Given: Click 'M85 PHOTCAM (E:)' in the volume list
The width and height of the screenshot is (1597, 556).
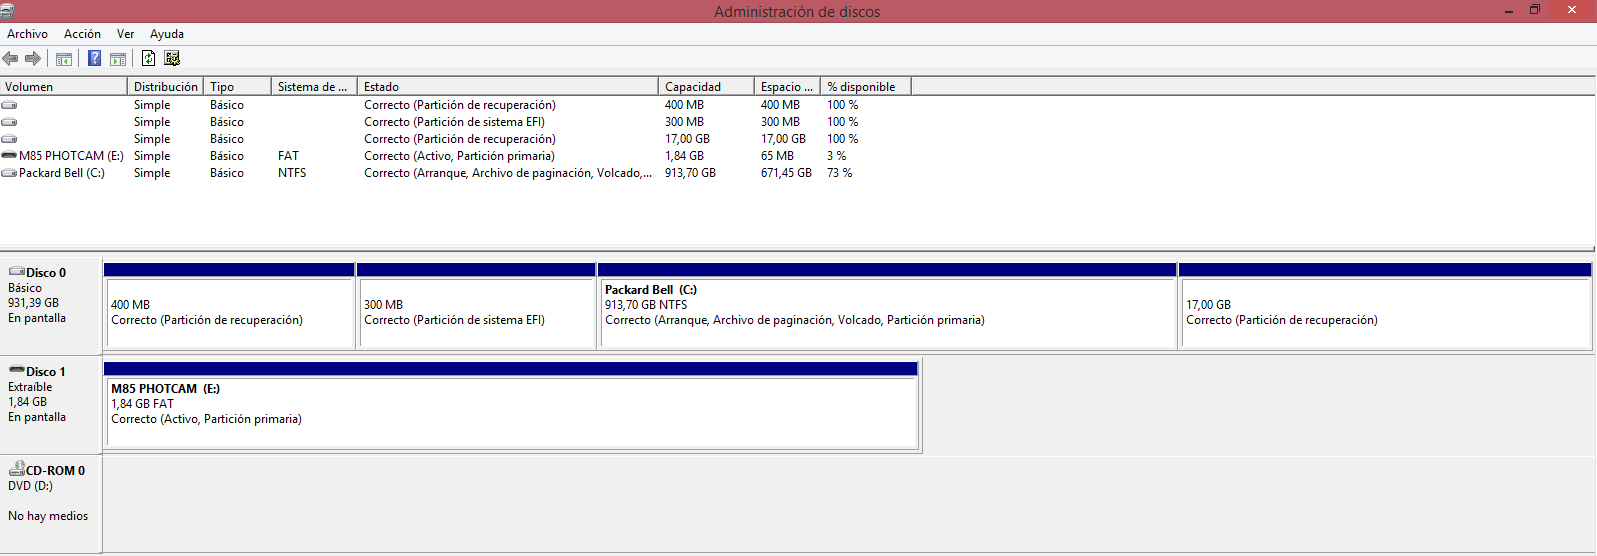Looking at the screenshot, I should pyautogui.click(x=71, y=155).
